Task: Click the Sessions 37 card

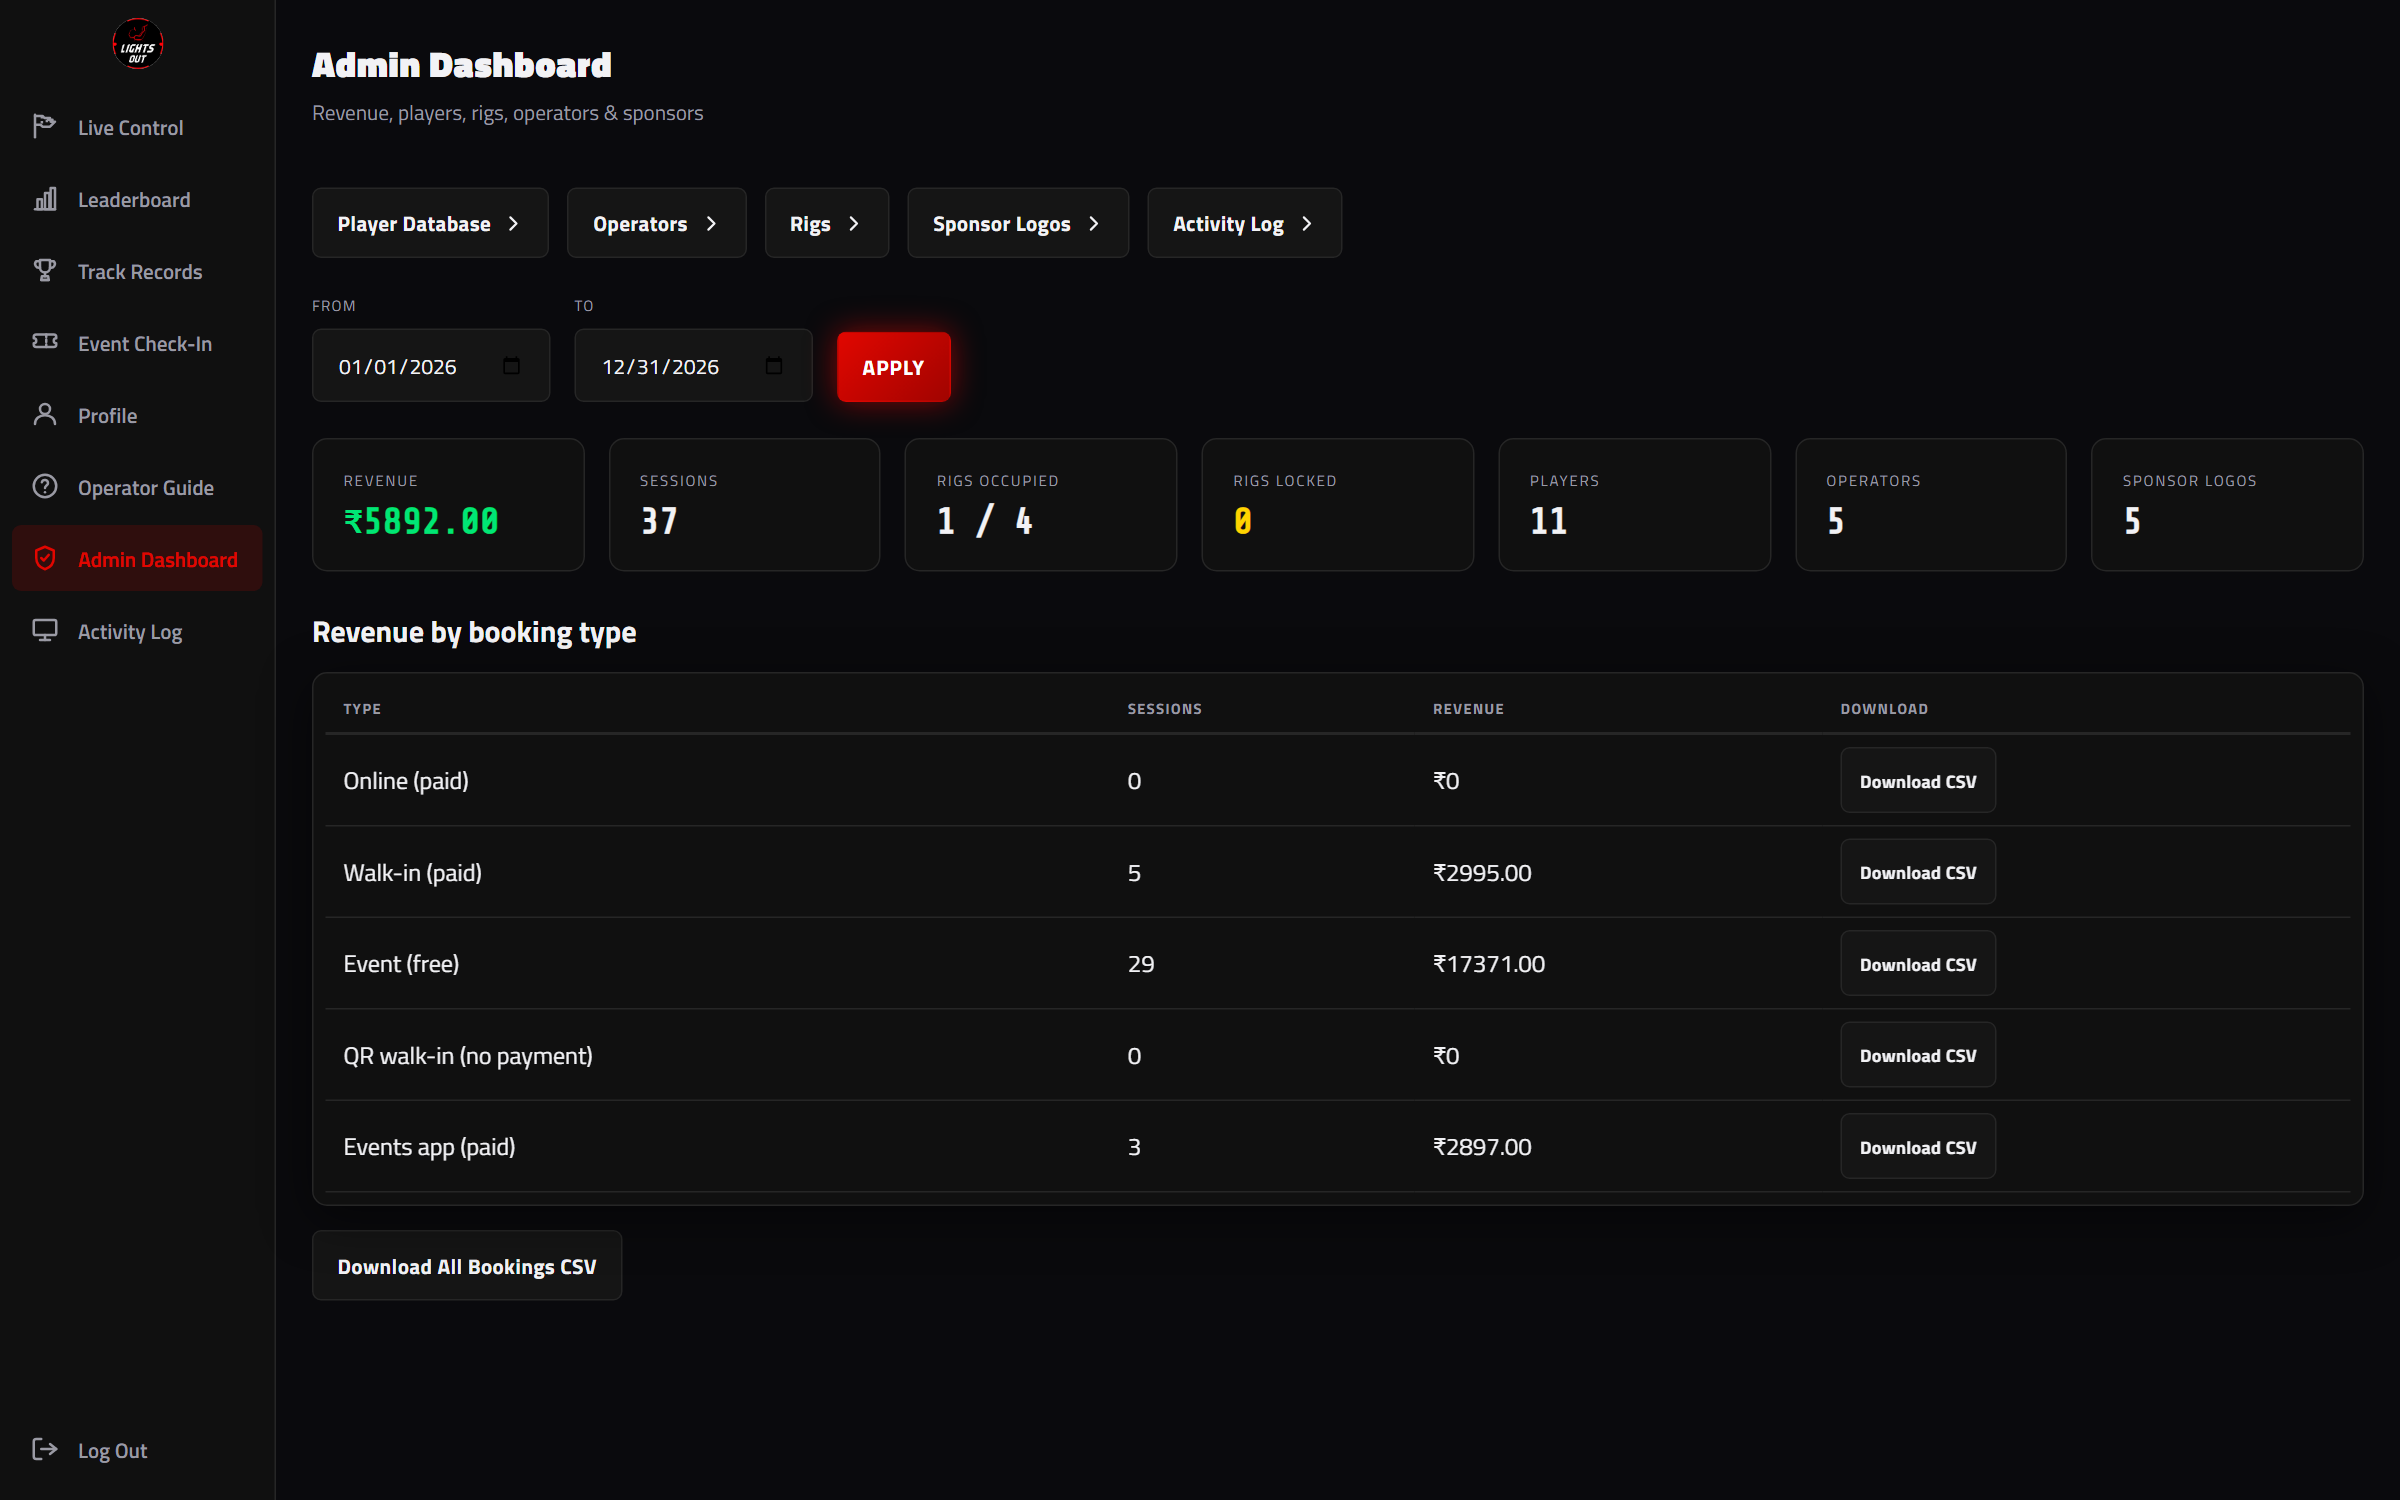Action: point(745,505)
